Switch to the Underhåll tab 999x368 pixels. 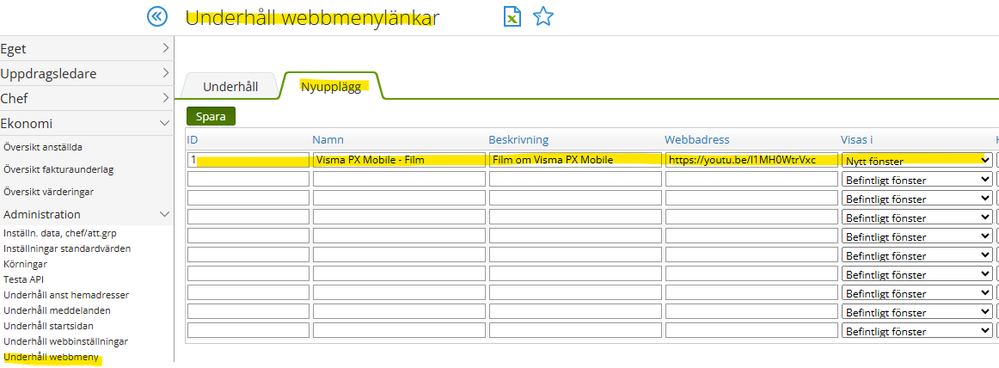[230, 87]
